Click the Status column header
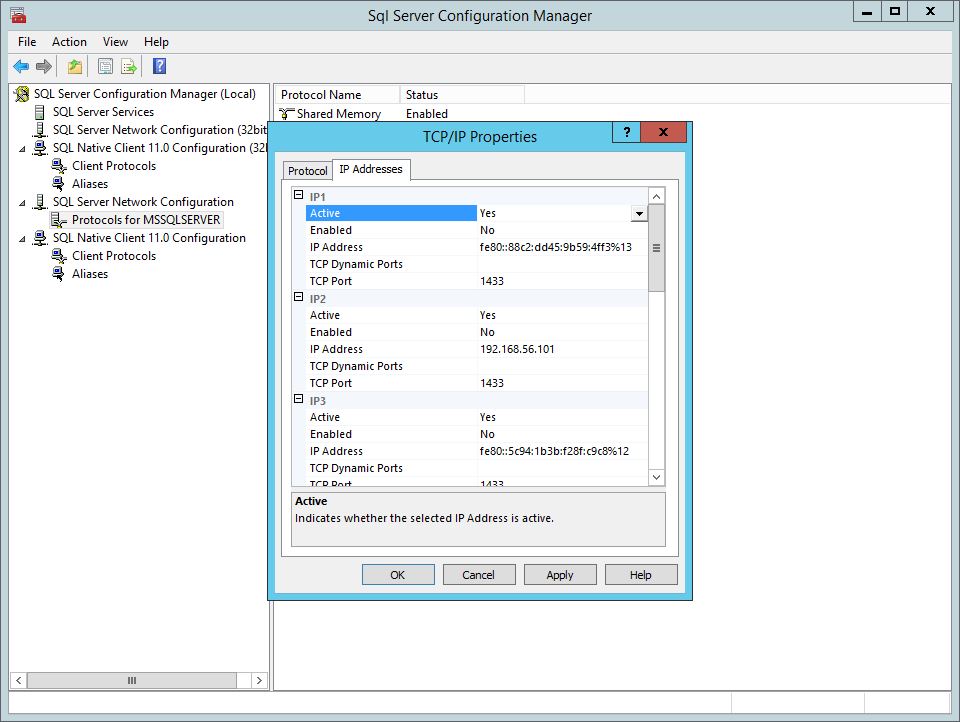This screenshot has width=960, height=722. pos(462,95)
